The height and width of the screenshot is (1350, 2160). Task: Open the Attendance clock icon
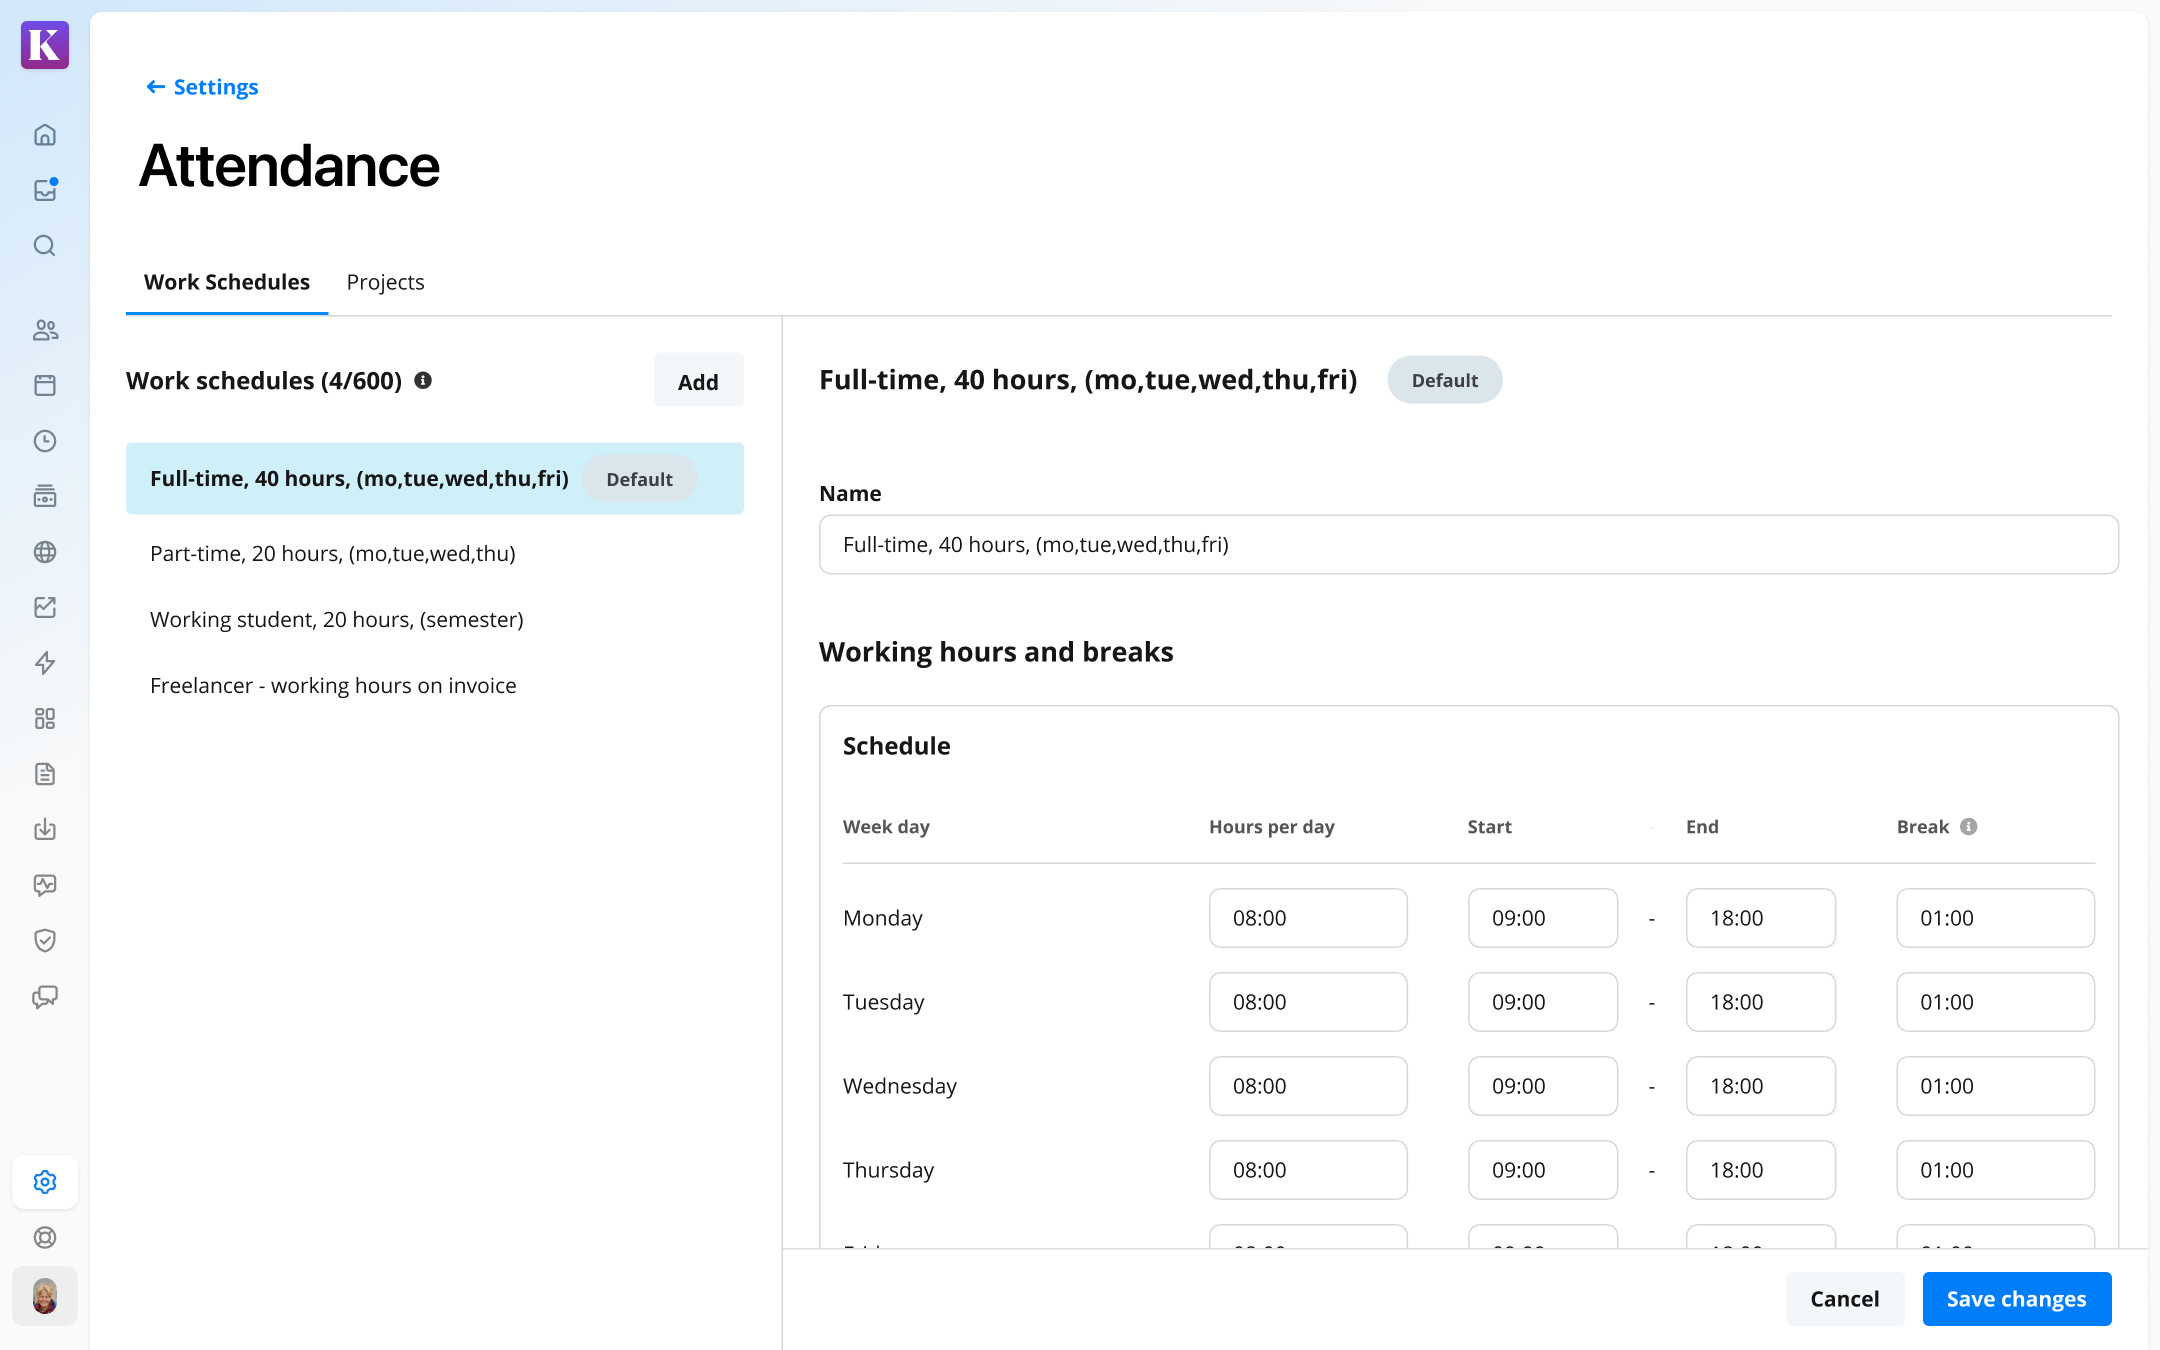[x=45, y=441]
